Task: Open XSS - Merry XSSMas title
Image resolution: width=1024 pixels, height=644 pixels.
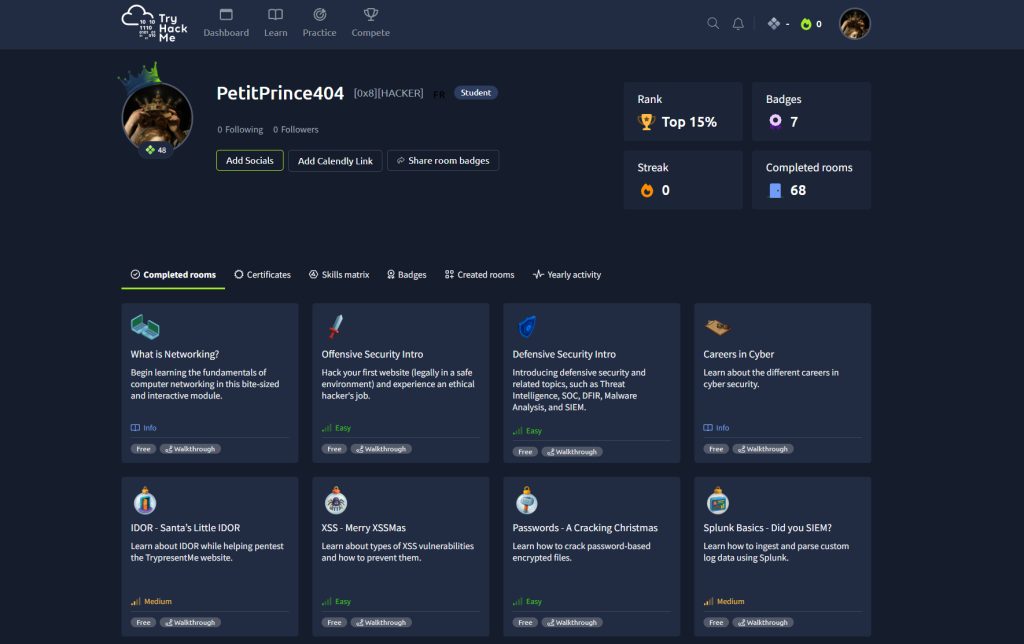Action: [364, 528]
